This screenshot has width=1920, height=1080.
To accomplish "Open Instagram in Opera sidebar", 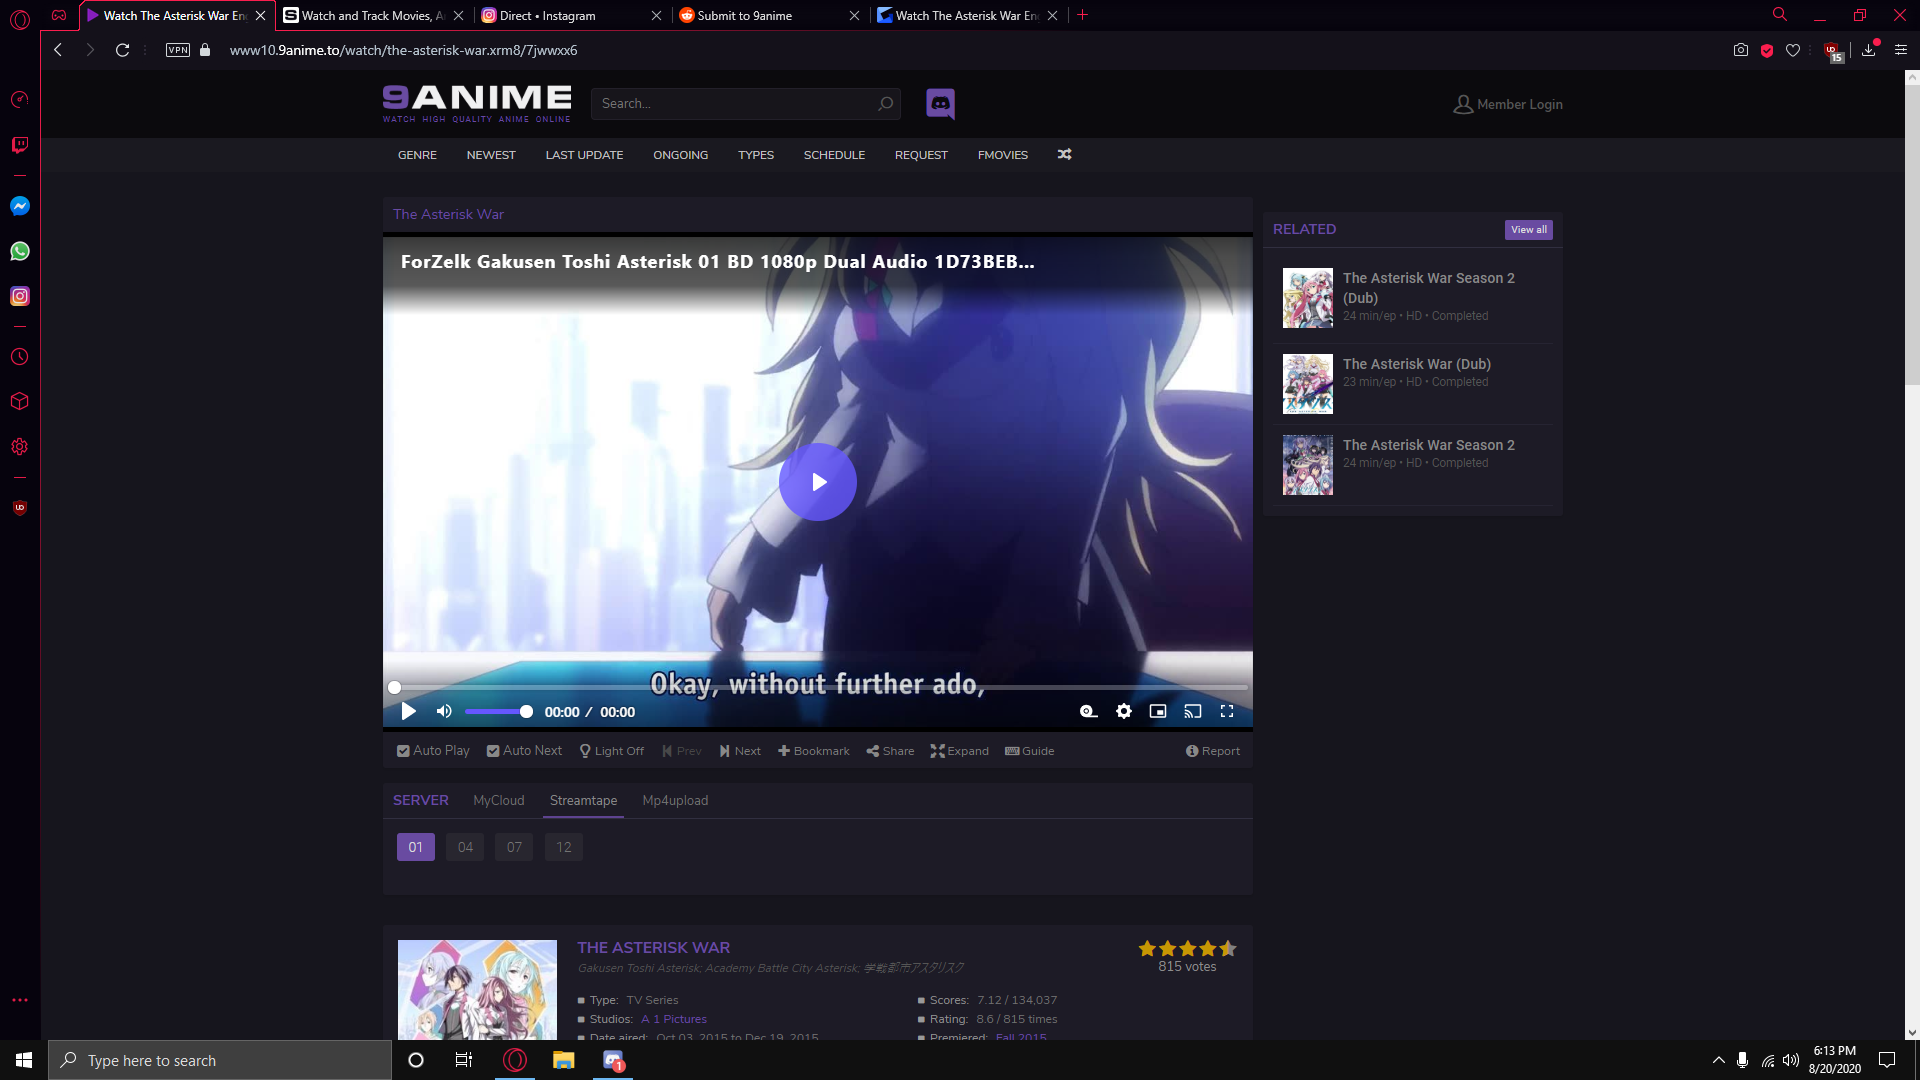I will coord(20,296).
